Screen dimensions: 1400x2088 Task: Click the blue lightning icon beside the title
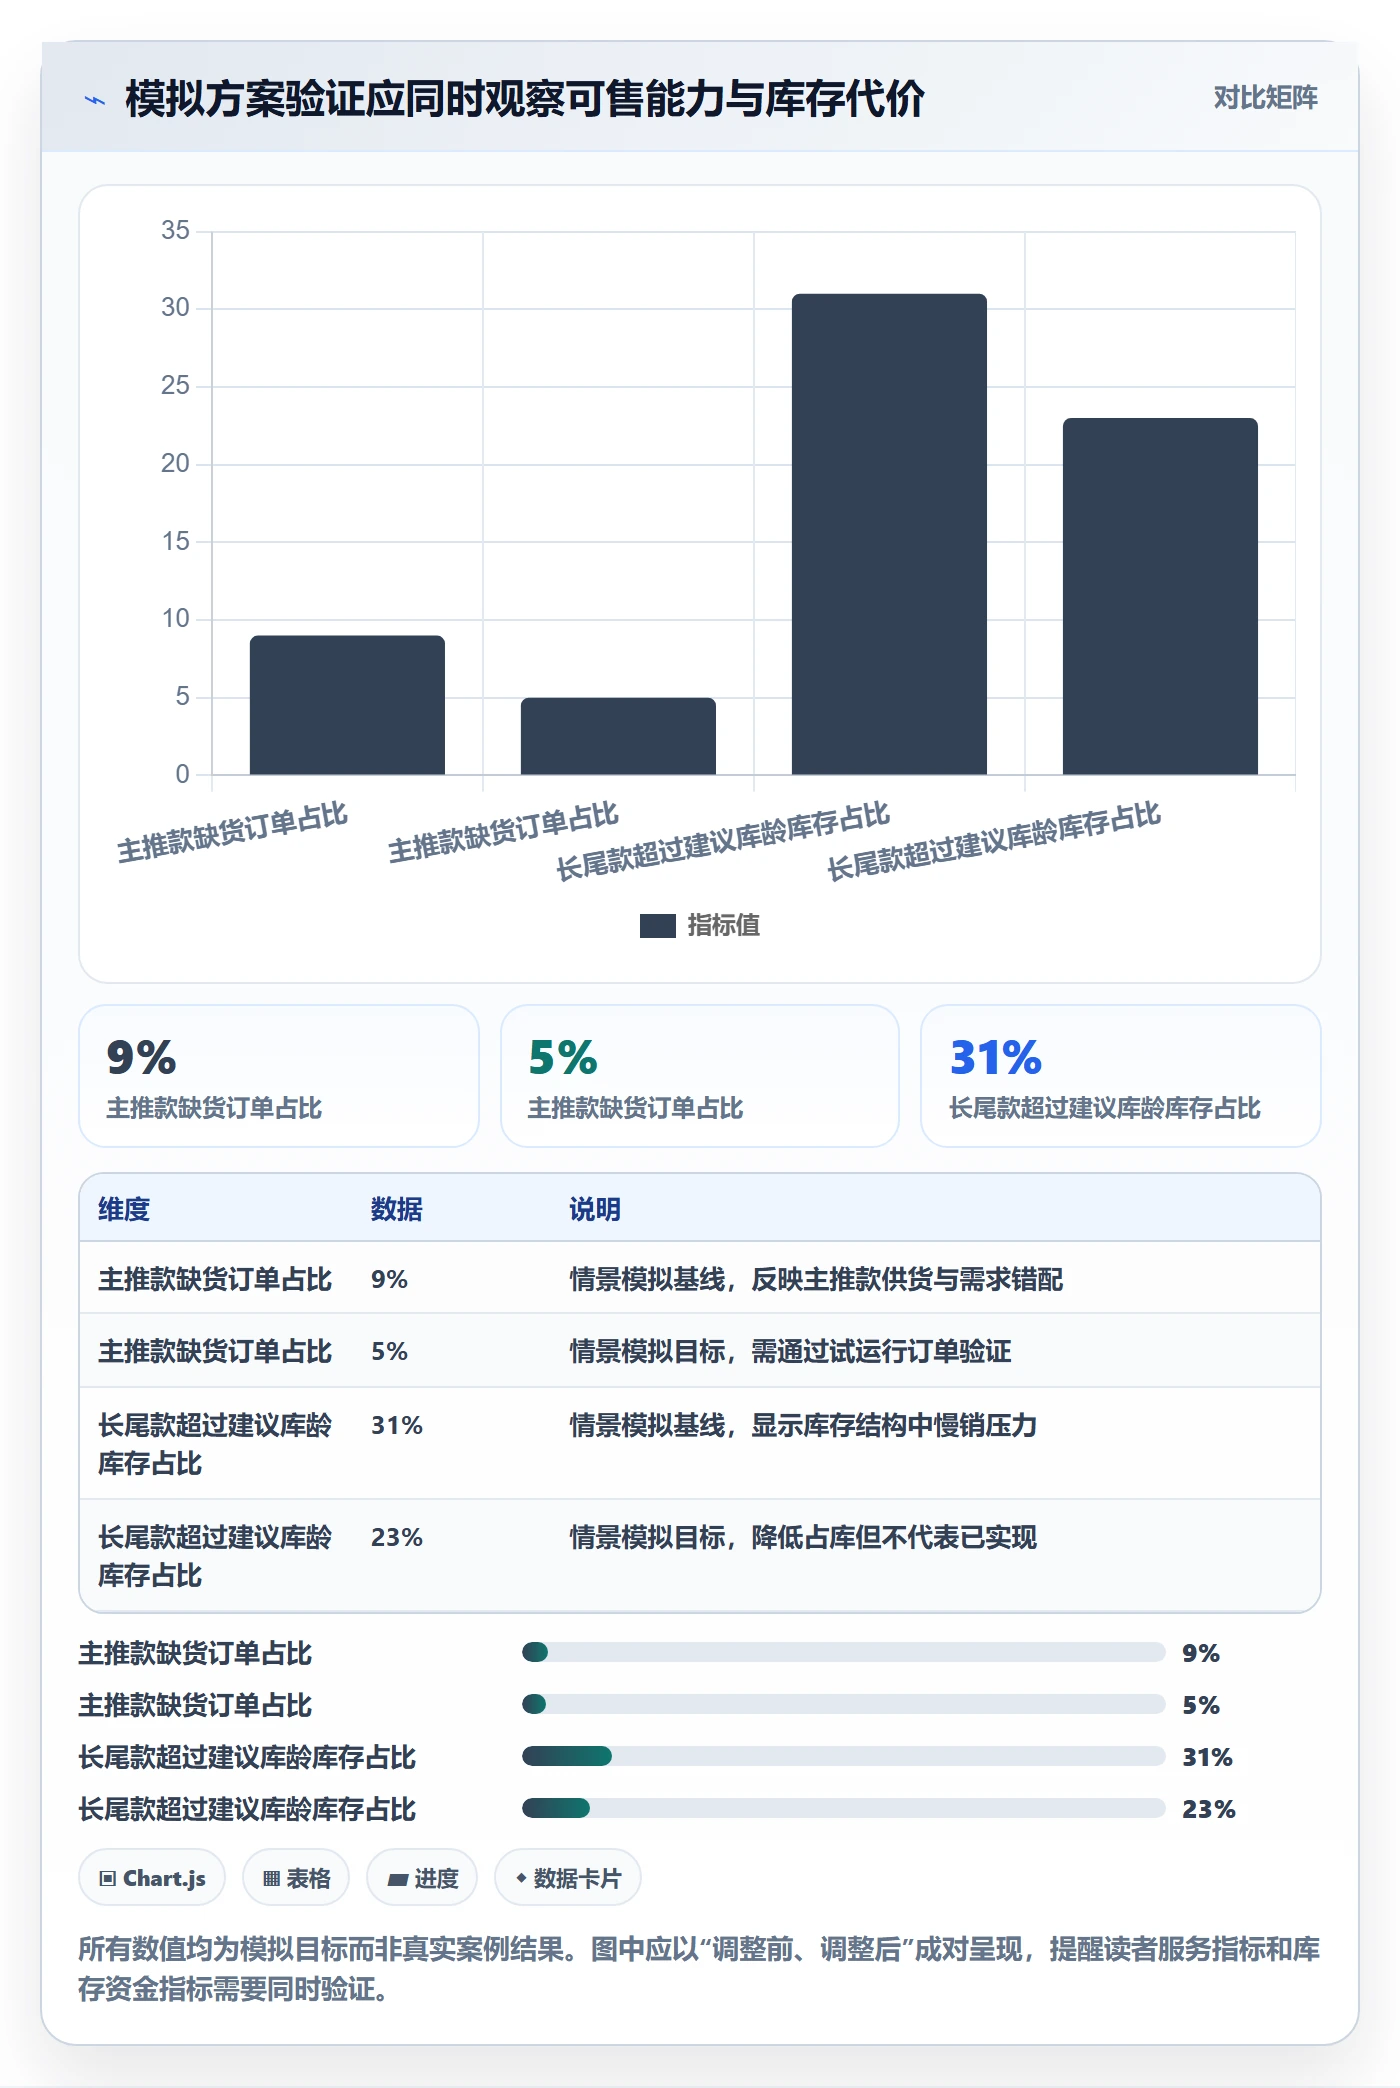coord(95,100)
